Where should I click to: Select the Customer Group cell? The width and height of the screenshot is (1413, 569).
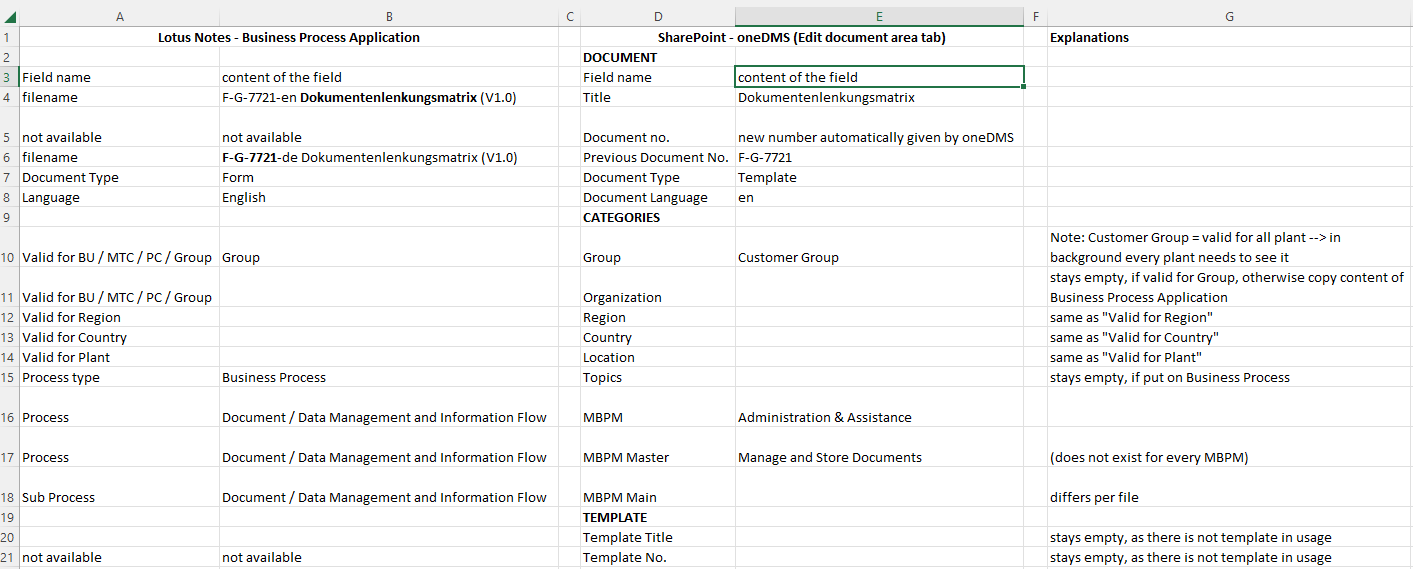[788, 257]
